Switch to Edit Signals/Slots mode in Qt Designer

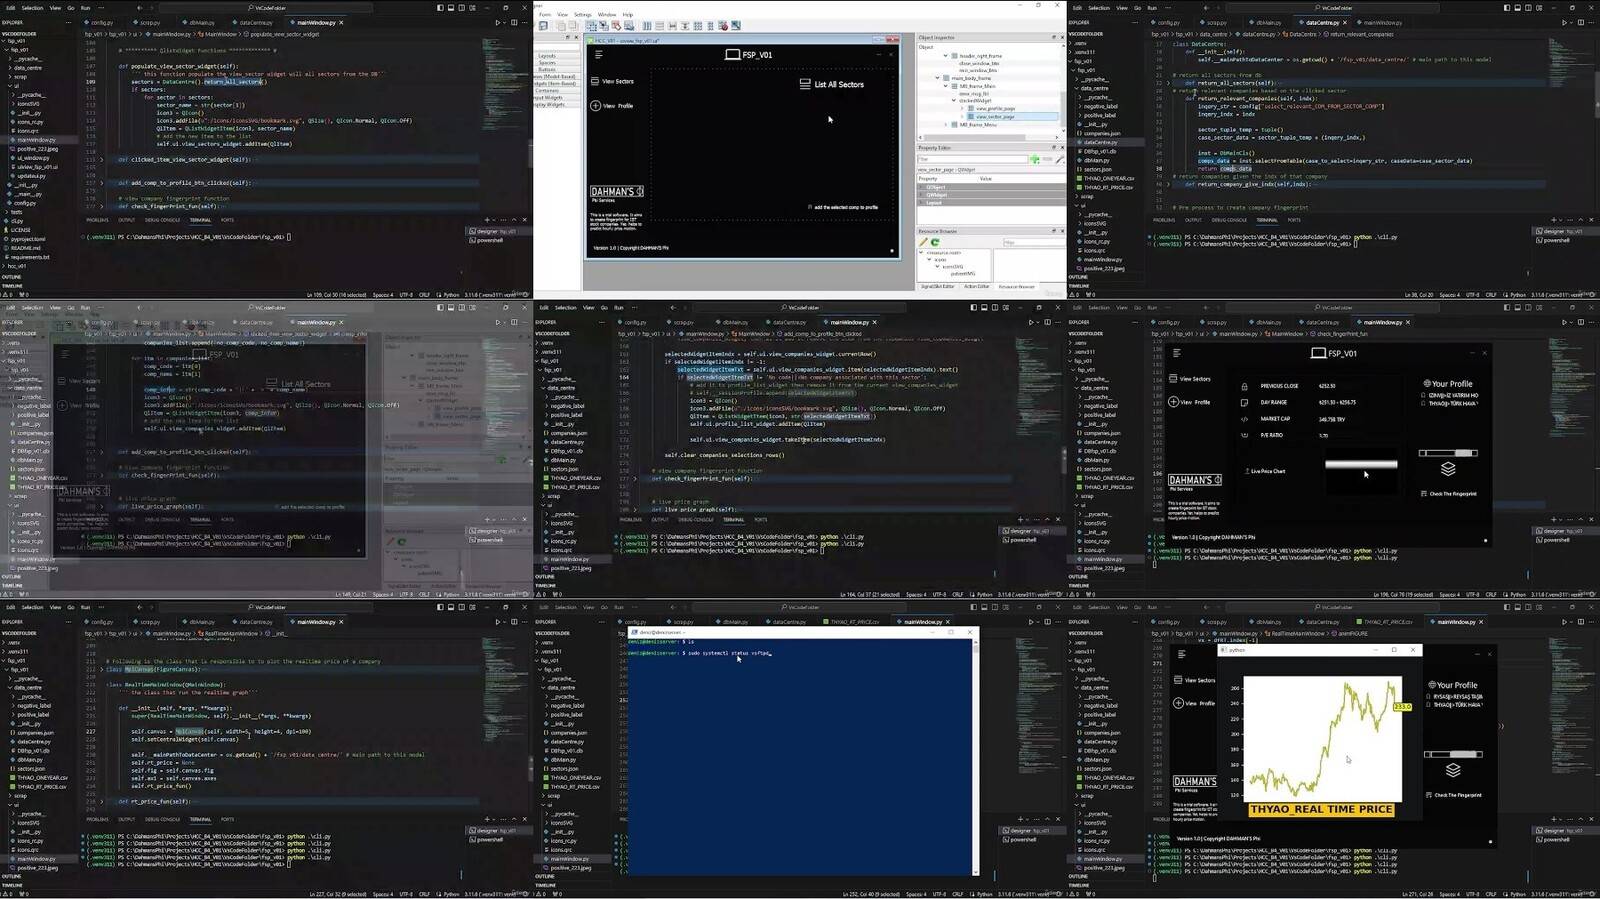(604, 26)
